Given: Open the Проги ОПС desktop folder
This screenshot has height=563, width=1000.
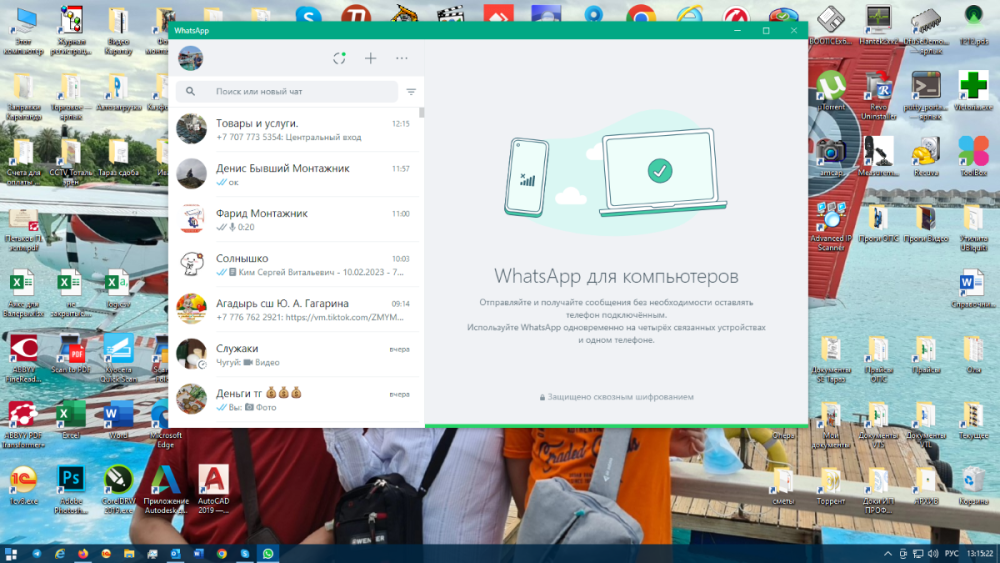Looking at the screenshot, I should click(x=879, y=223).
